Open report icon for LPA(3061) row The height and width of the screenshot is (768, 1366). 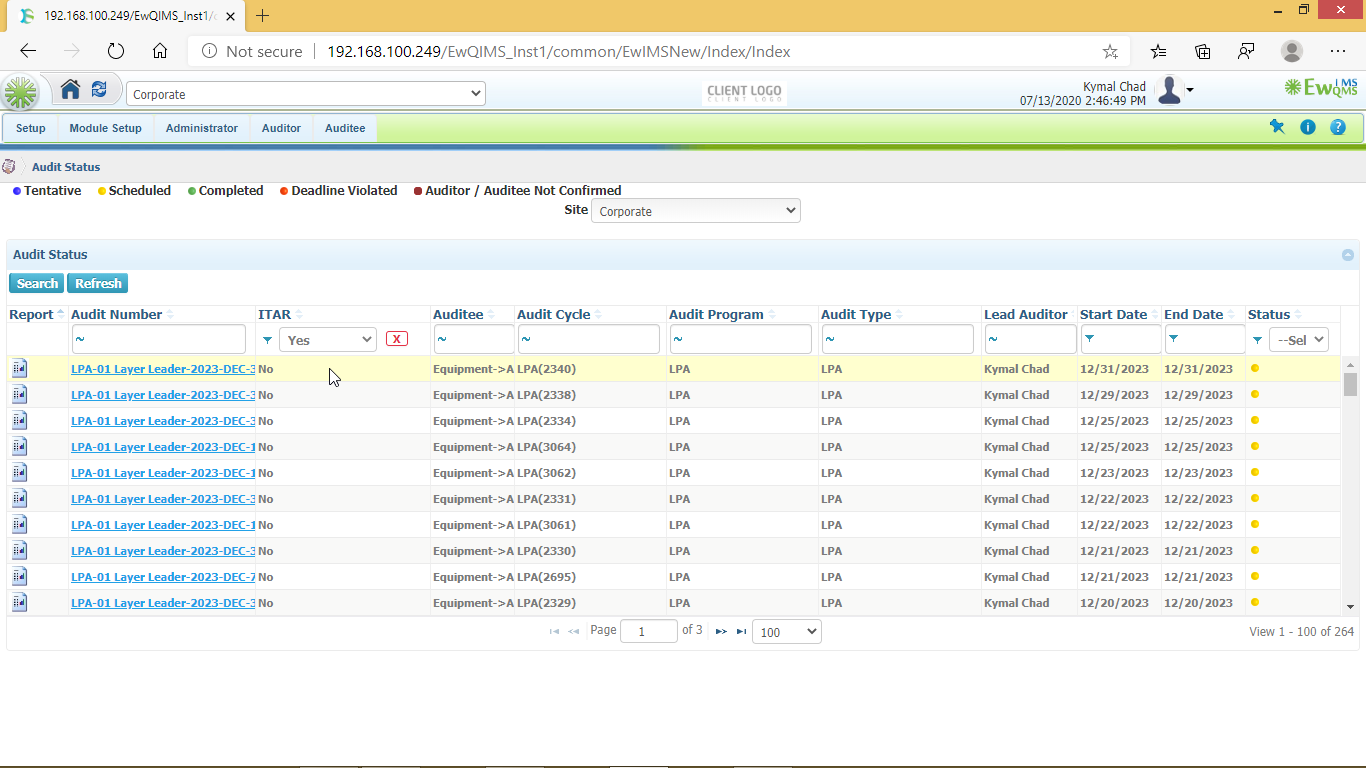click(20, 525)
